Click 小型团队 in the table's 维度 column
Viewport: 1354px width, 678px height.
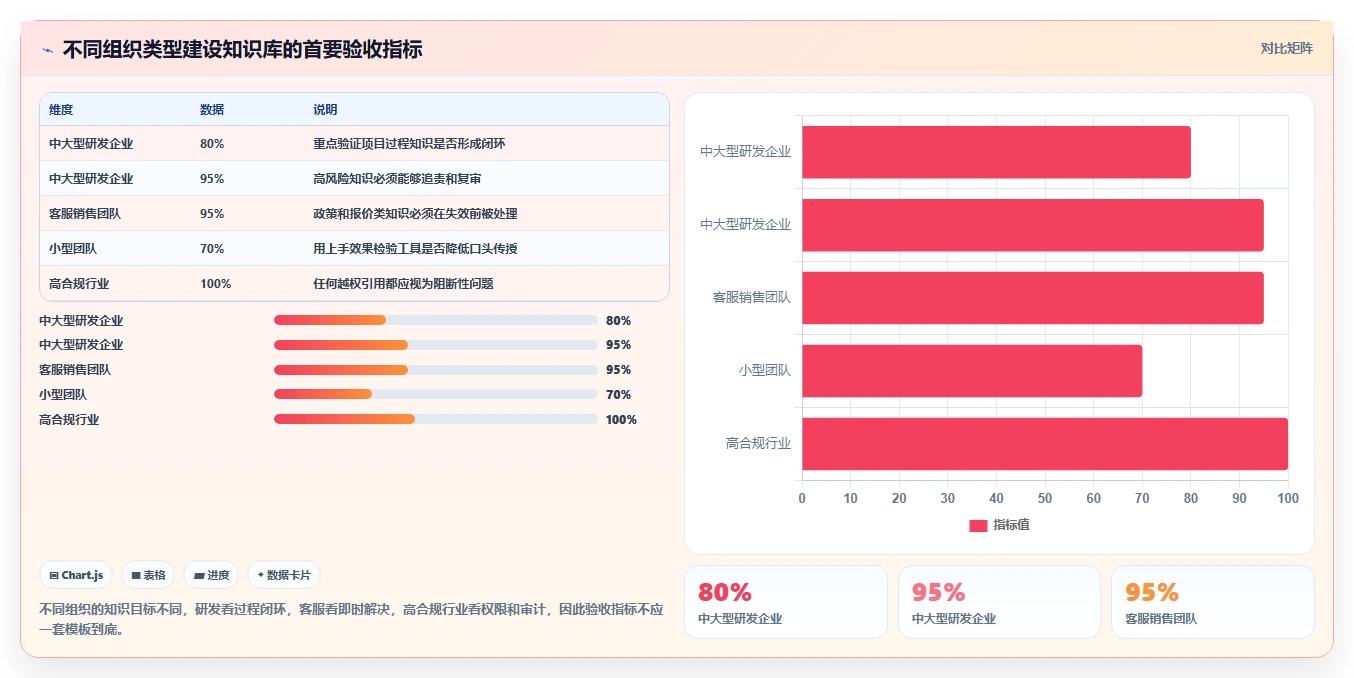point(73,249)
